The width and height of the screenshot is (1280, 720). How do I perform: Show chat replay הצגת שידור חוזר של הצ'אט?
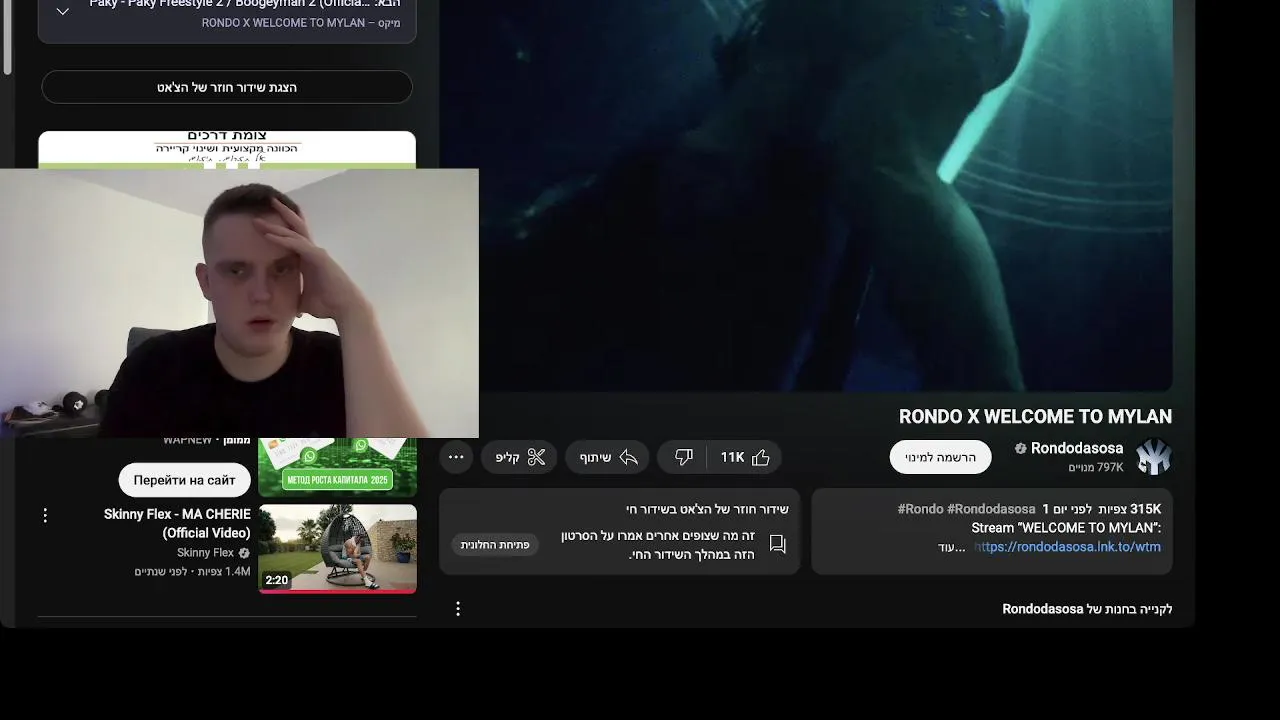point(227,87)
